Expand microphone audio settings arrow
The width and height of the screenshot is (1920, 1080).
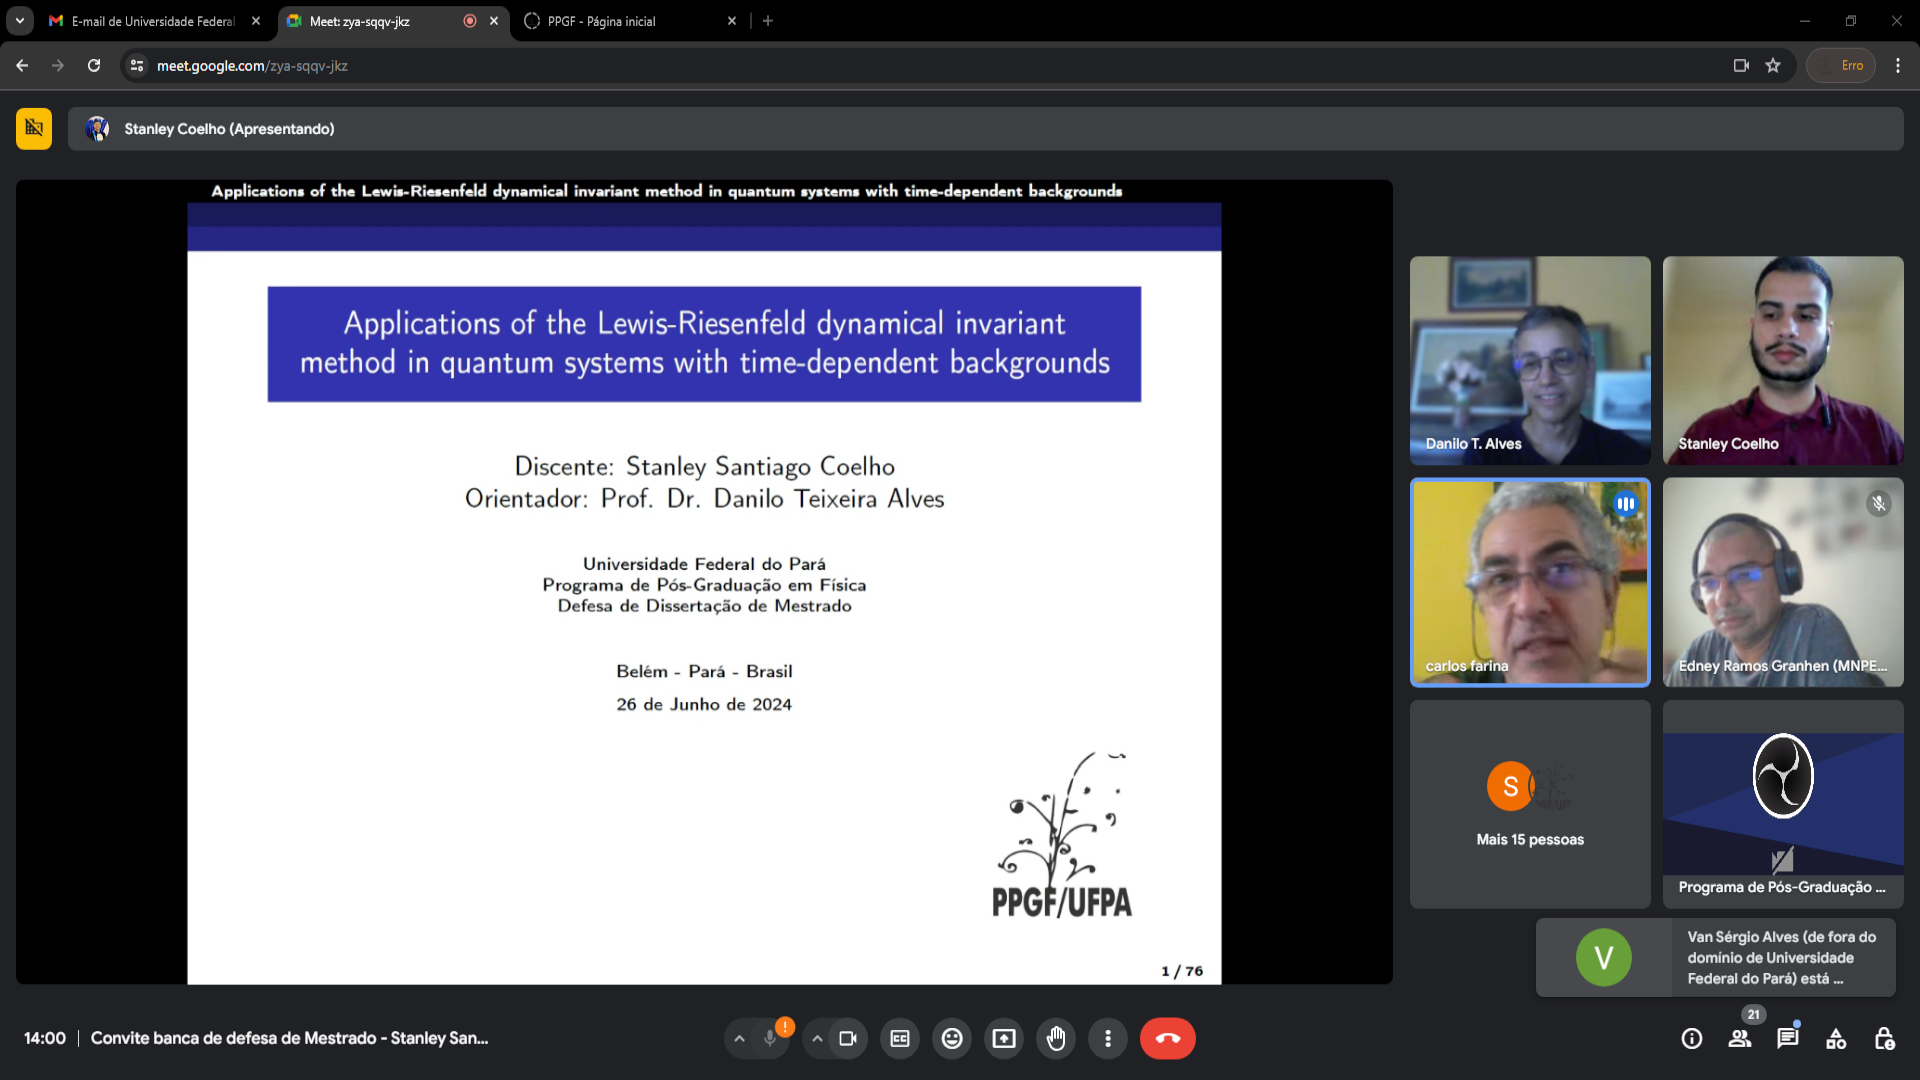[739, 1038]
